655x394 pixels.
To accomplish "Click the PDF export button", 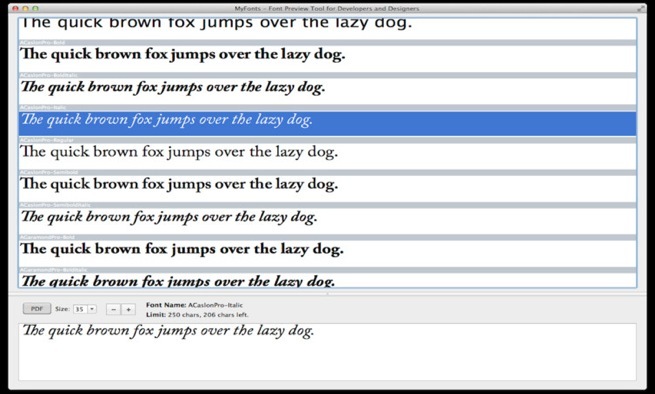I will 37,309.
